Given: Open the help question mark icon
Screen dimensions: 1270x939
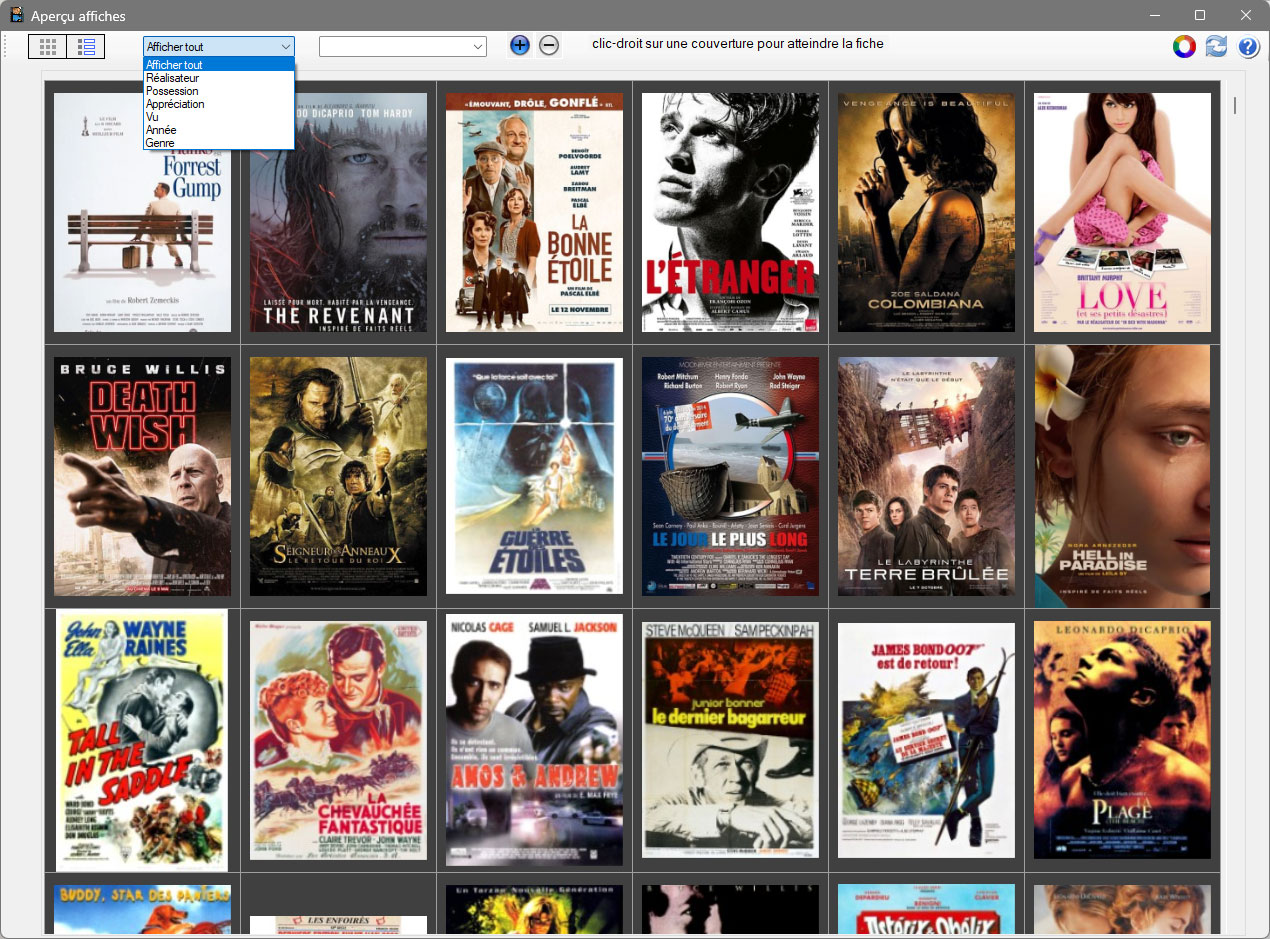Looking at the screenshot, I should [1248, 47].
